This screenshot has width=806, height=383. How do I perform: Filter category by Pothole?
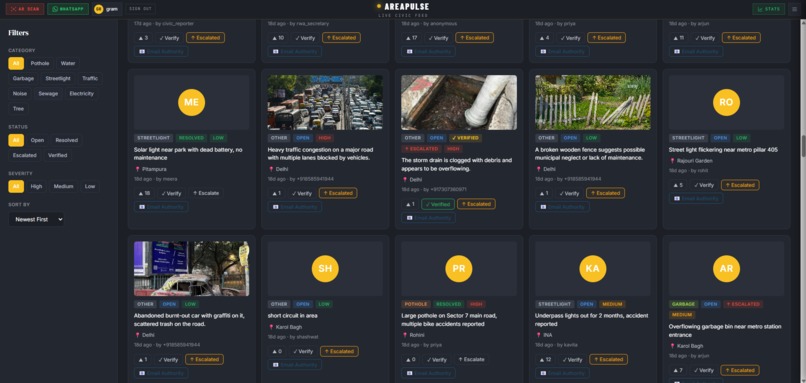tap(40, 63)
